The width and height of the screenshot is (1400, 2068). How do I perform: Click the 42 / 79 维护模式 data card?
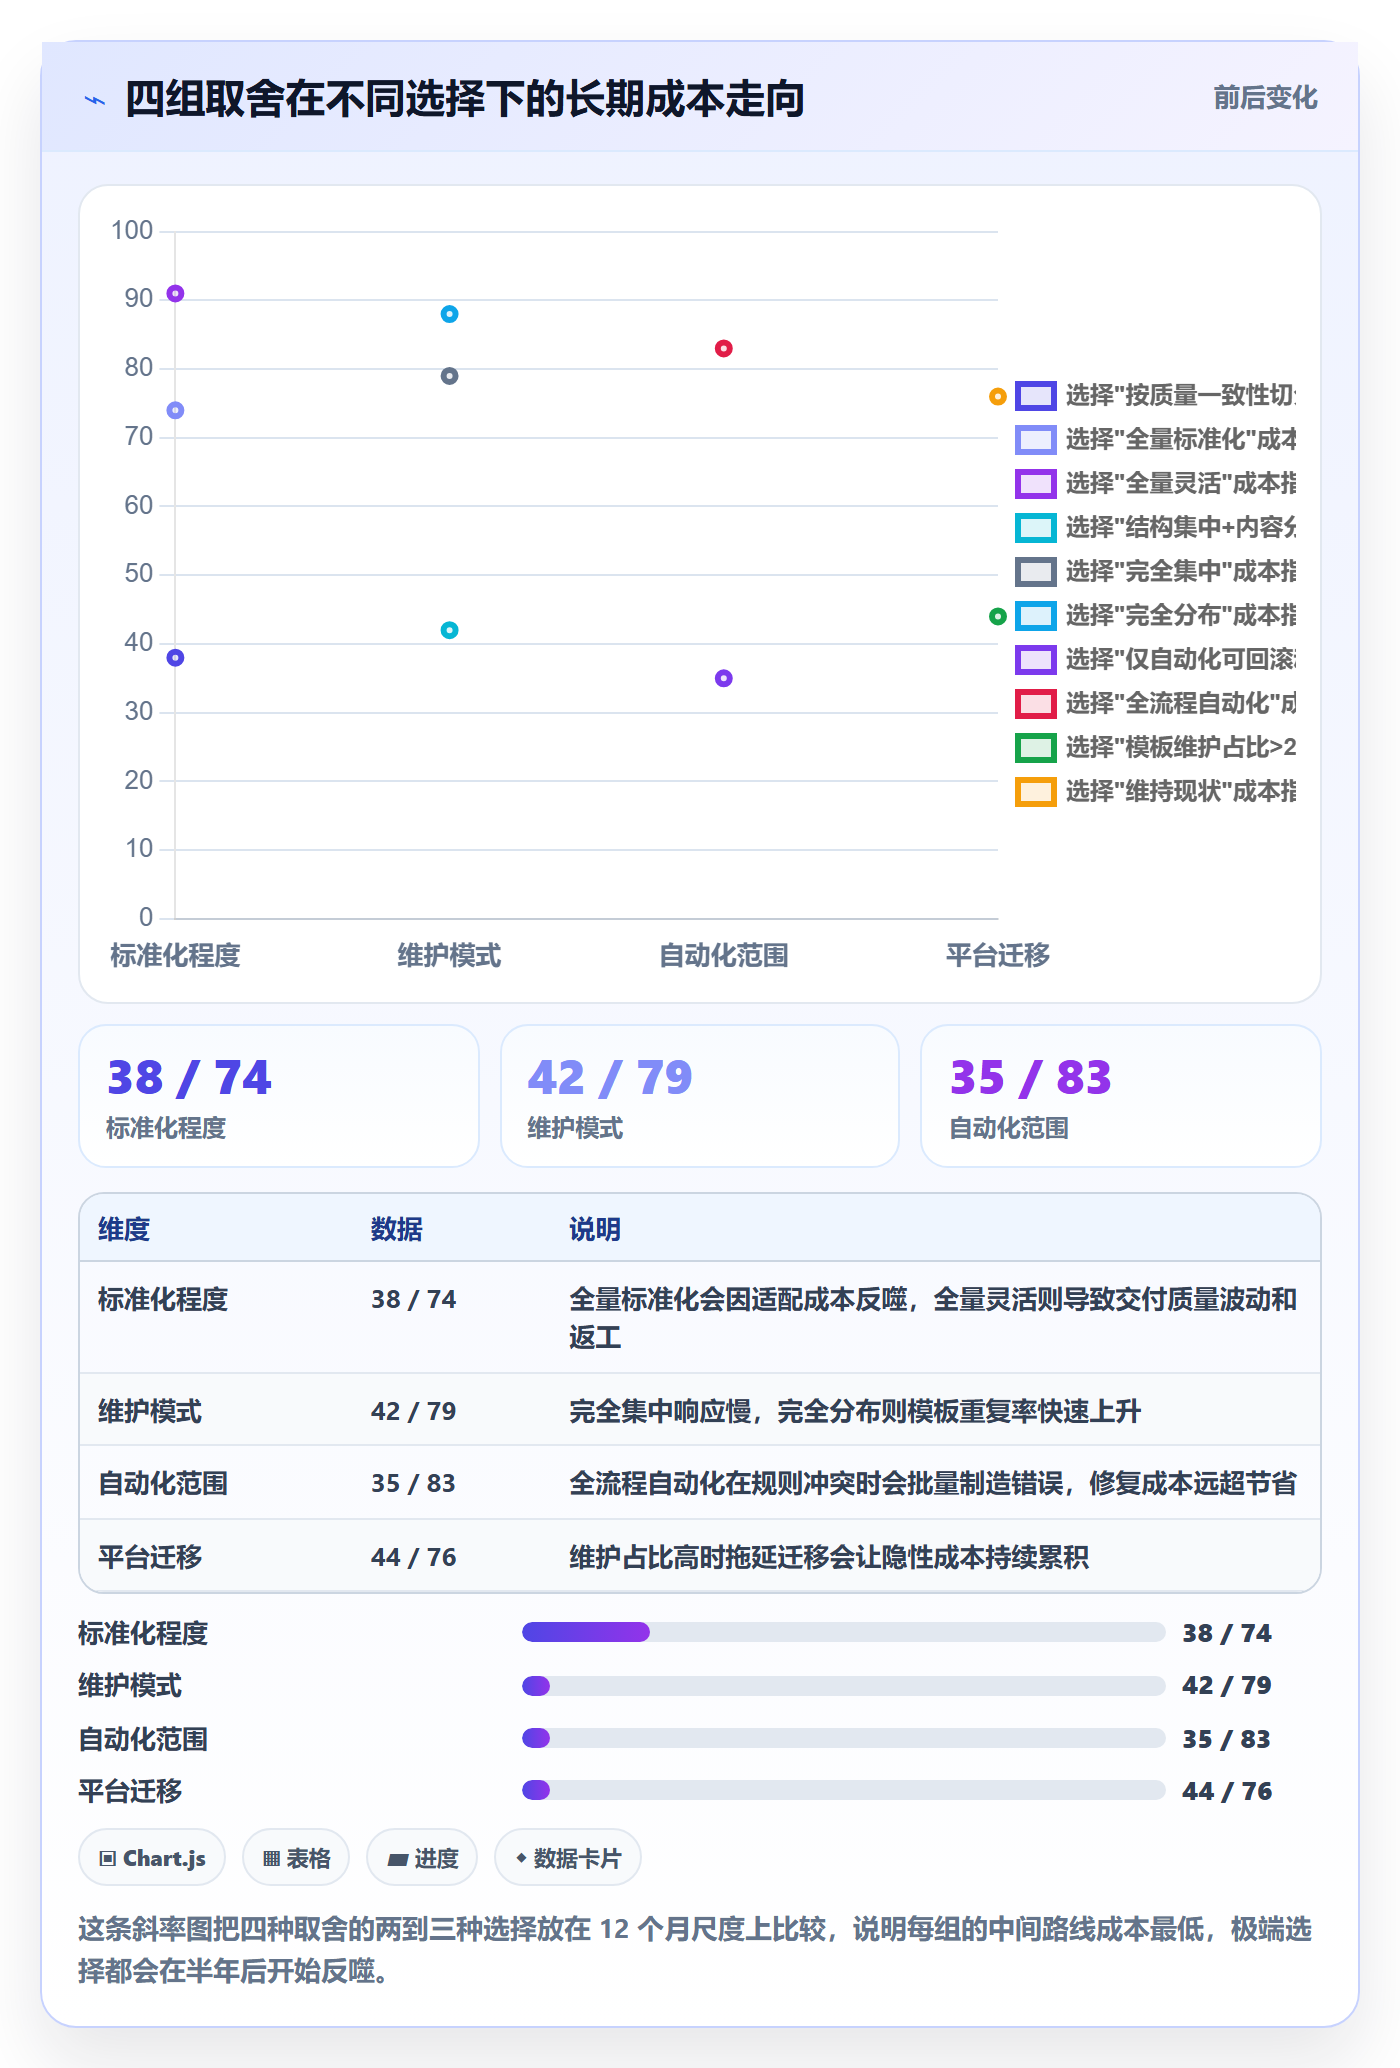[x=700, y=1096]
